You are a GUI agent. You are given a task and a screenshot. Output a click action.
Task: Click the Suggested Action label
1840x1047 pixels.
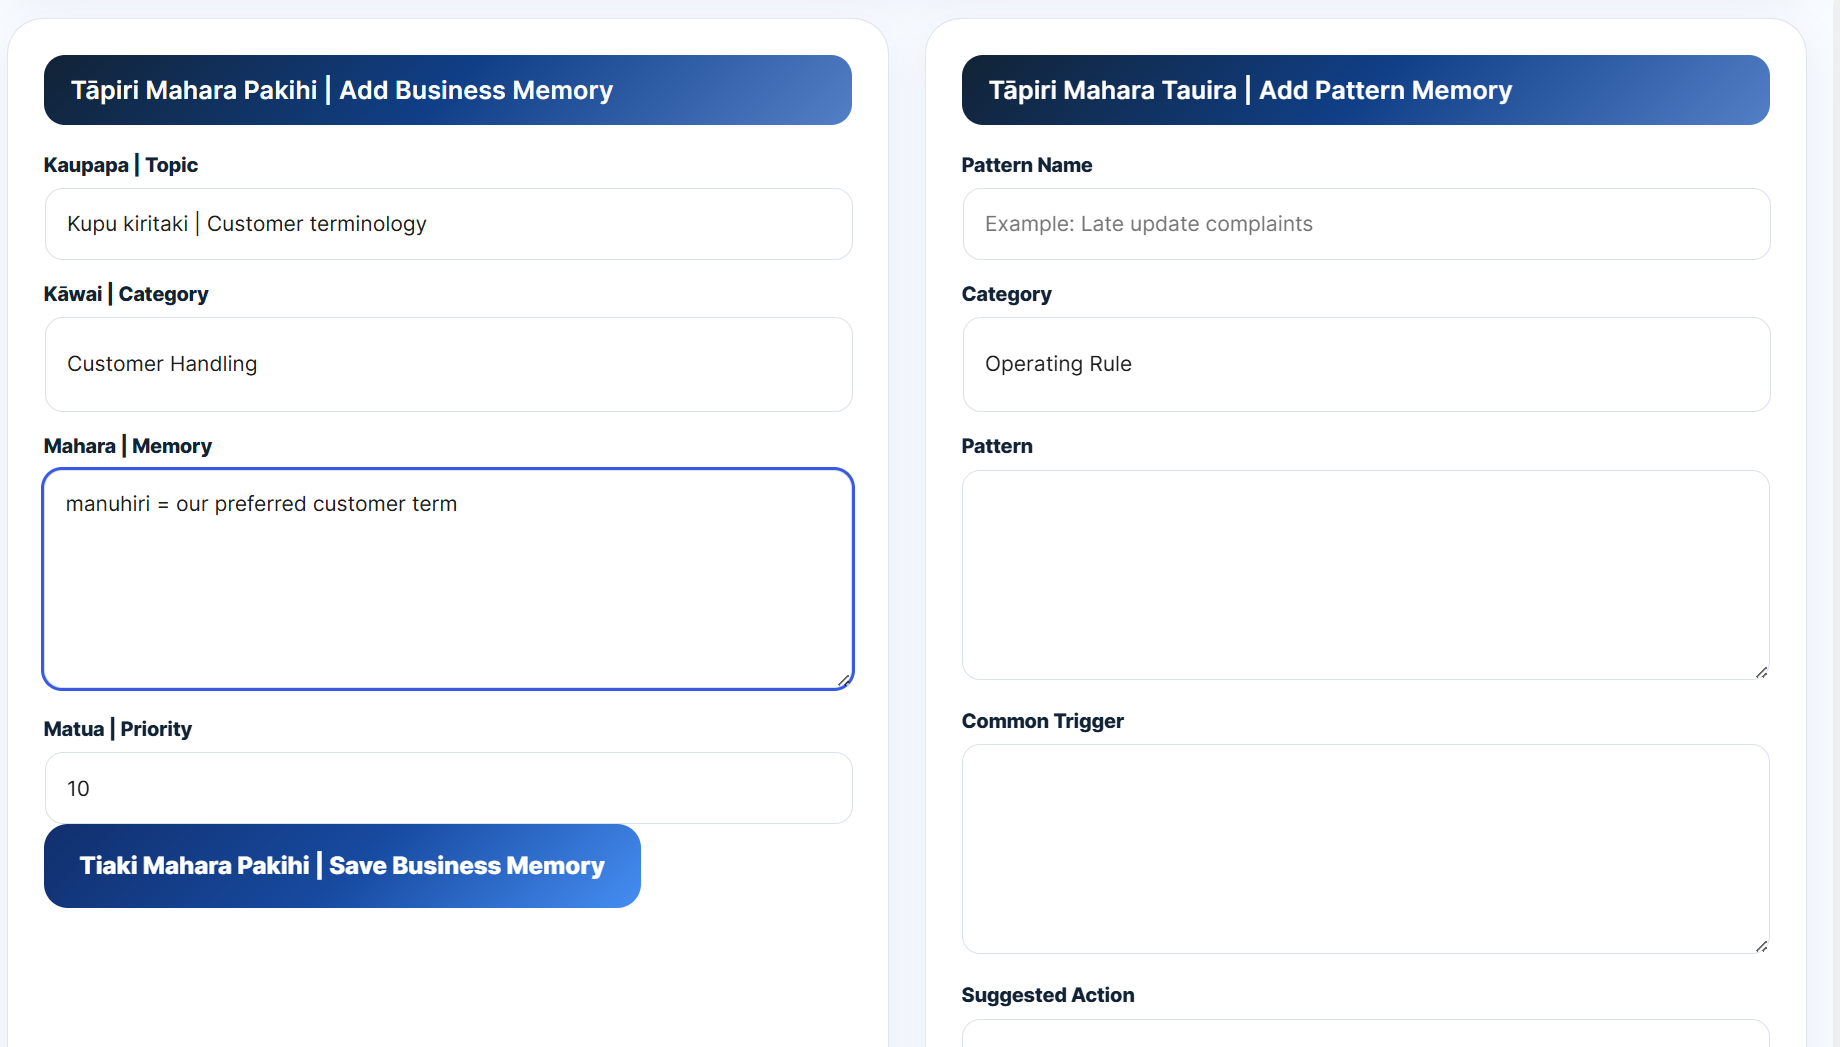click(x=1048, y=995)
